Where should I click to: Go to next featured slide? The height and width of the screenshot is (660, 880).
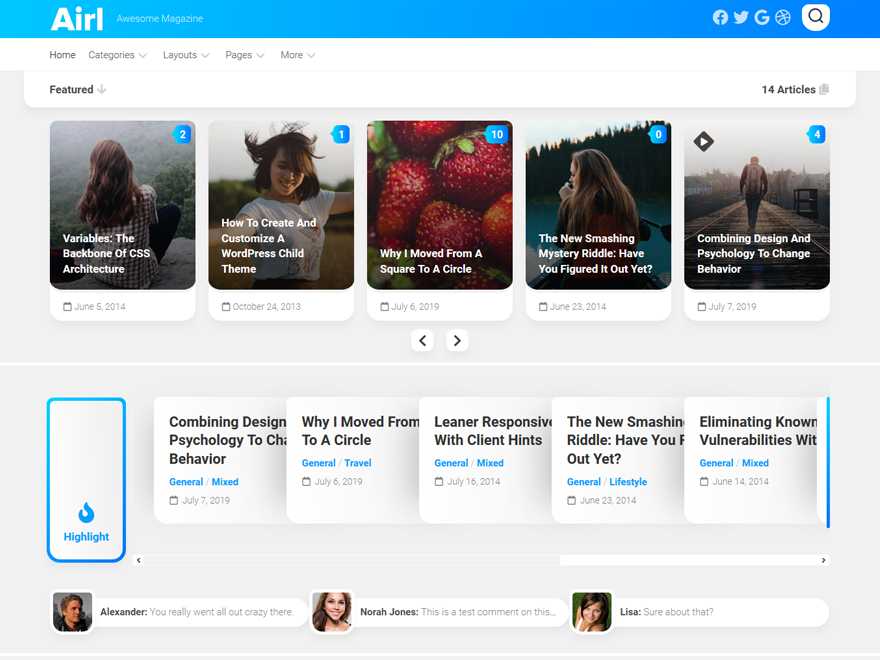457,341
